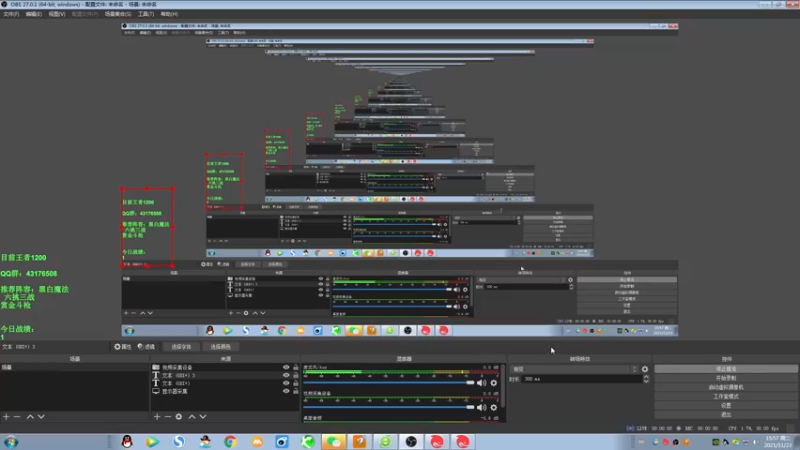This screenshot has height=450, width=800.
Task: Move the scene down in the Scenes panel
Action: click(x=41, y=417)
